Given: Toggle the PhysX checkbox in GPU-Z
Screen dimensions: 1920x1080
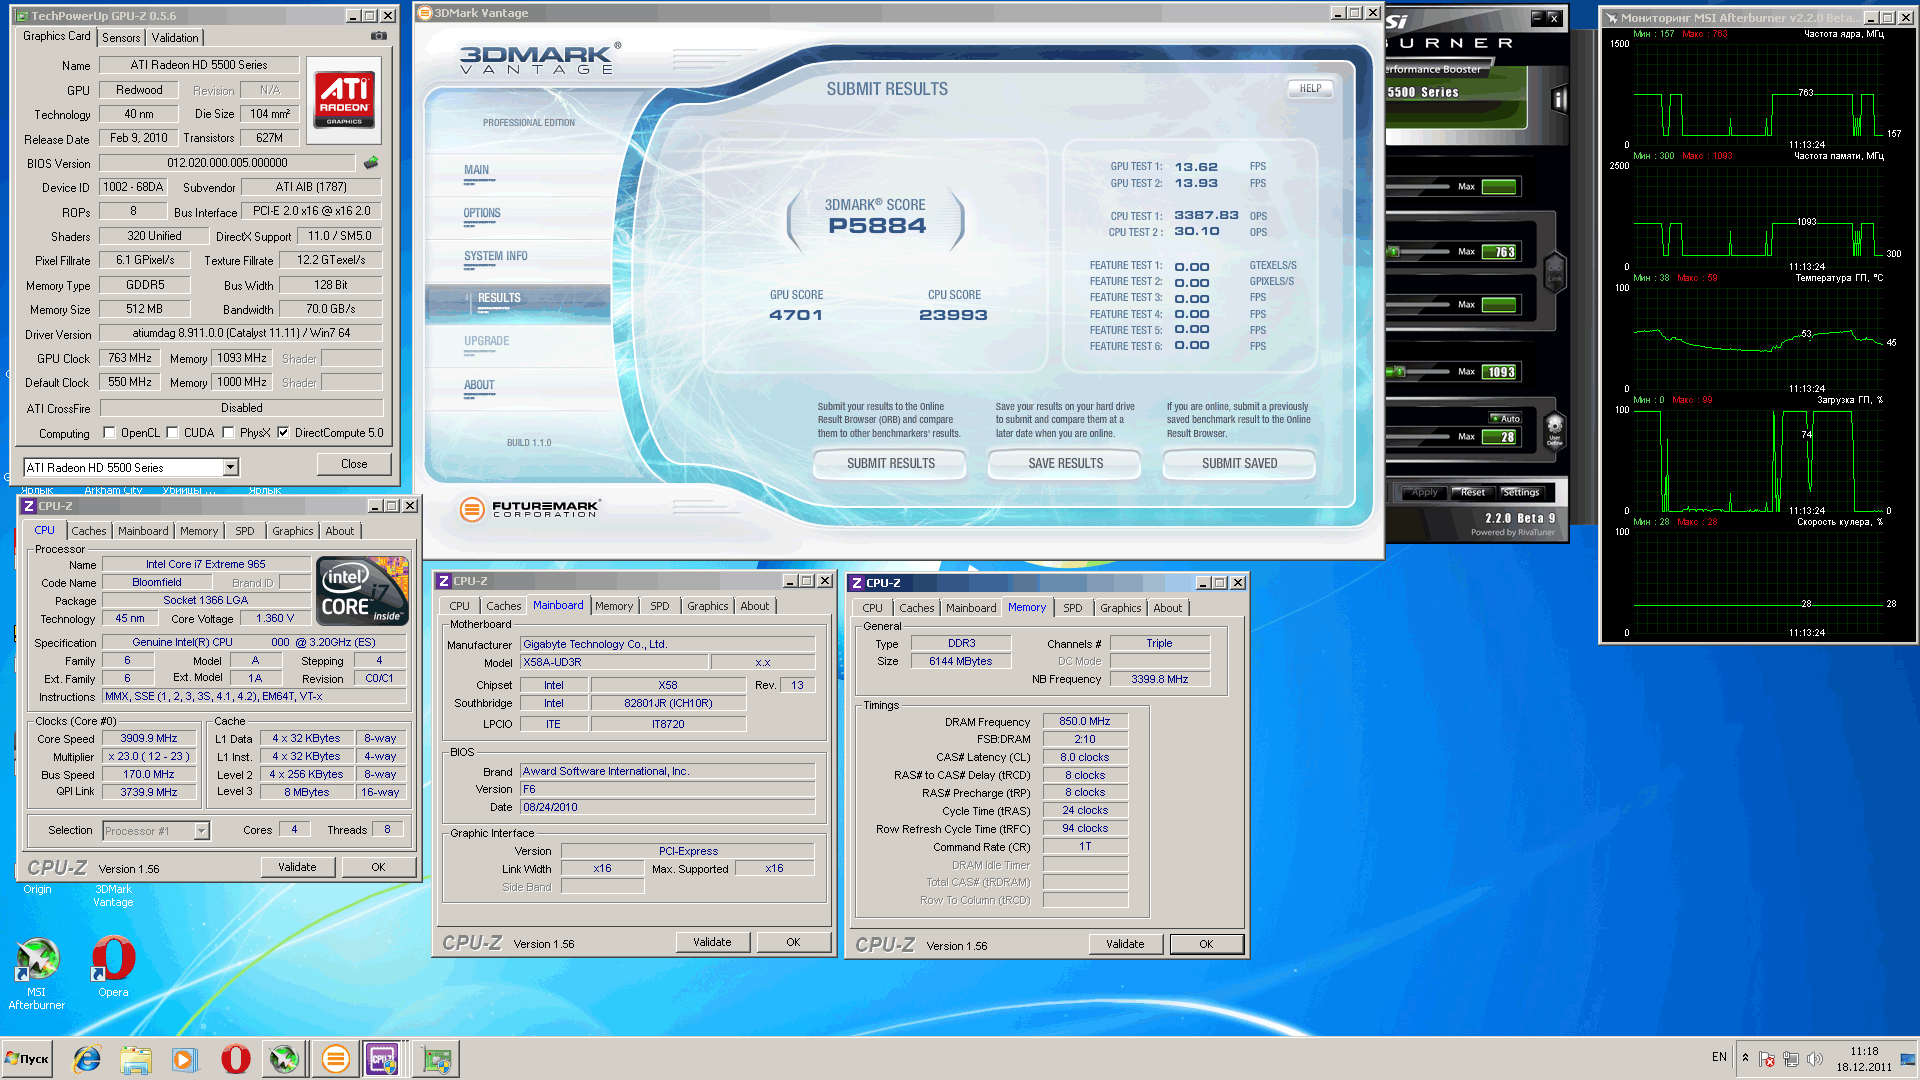Looking at the screenshot, I should [228, 433].
